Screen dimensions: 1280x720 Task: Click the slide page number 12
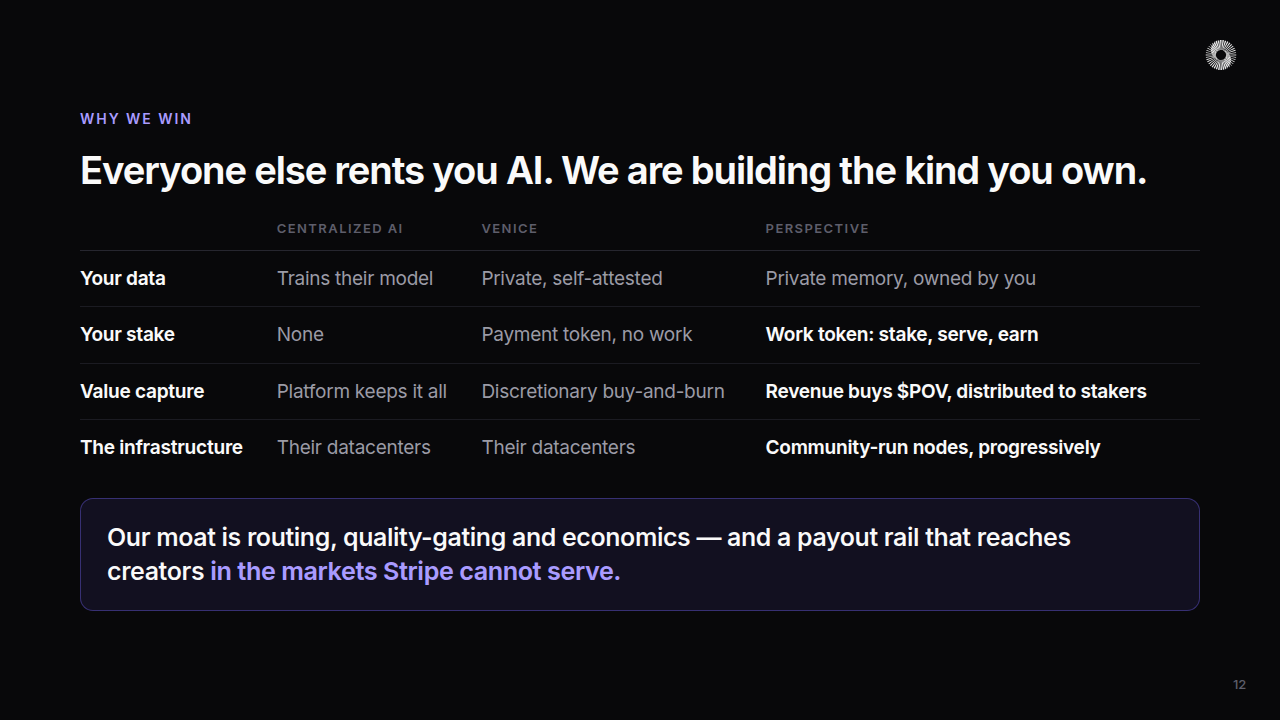point(1240,685)
